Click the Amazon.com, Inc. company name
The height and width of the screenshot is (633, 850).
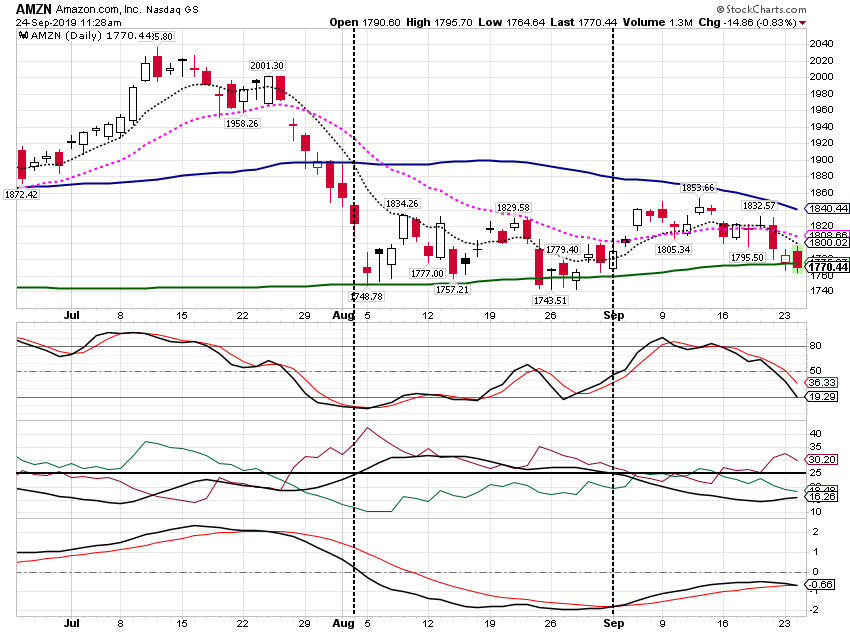98,10
